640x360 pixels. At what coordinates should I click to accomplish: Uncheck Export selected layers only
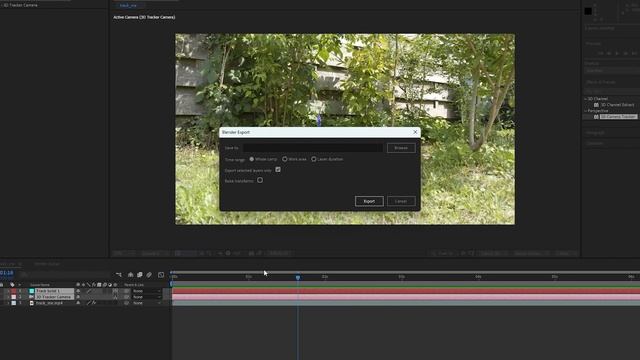(x=278, y=170)
